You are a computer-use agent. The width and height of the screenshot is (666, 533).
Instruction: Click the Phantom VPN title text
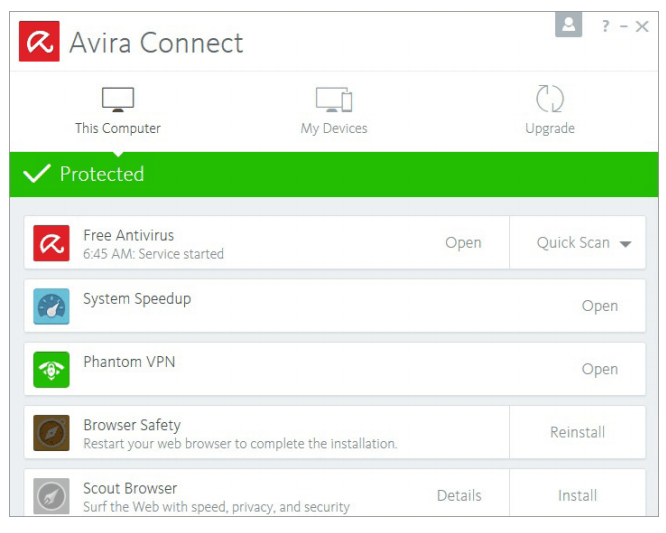pyautogui.click(x=129, y=362)
